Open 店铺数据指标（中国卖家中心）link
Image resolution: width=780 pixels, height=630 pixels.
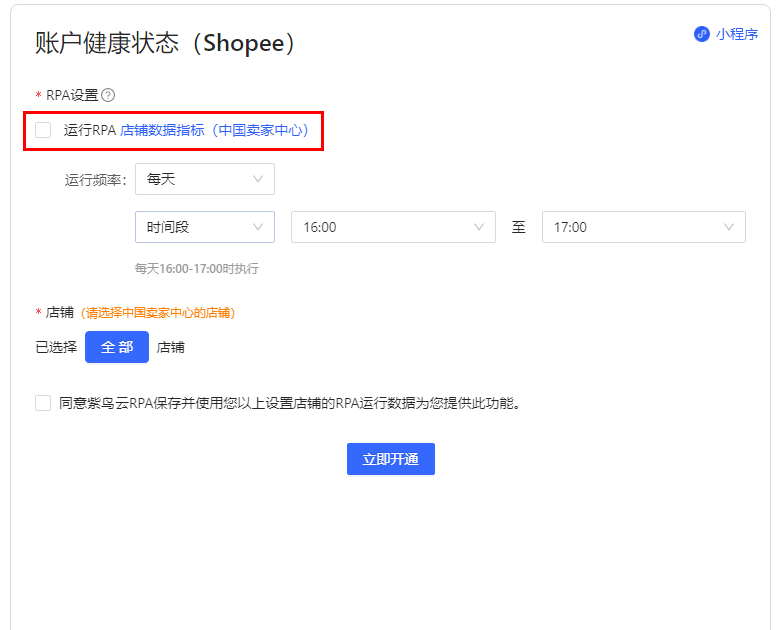coord(214,130)
